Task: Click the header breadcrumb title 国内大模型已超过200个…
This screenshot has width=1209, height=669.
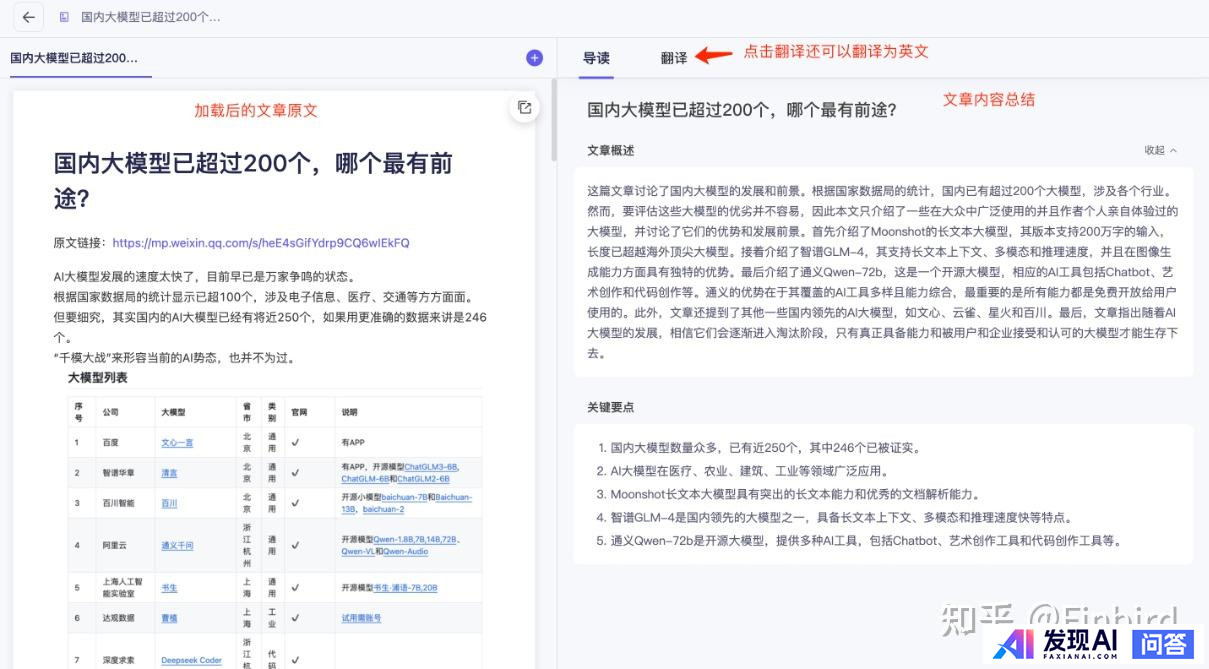Action: [x=151, y=17]
